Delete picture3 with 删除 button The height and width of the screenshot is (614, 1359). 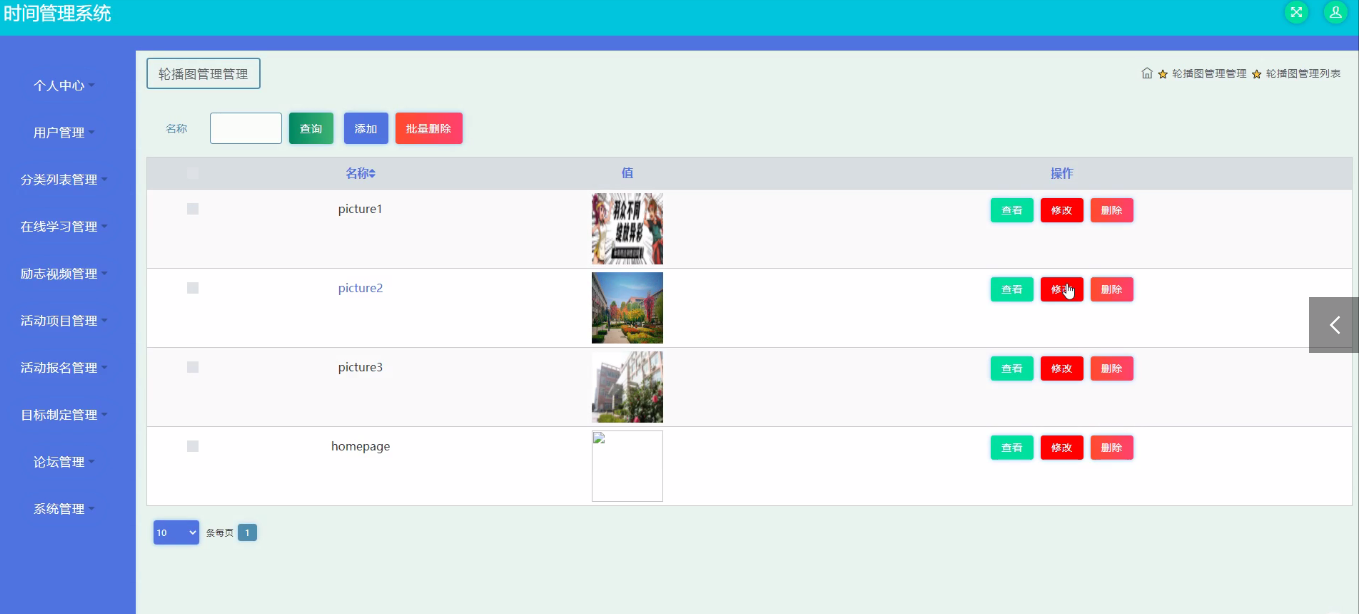pyautogui.click(x=1112, y=368)
